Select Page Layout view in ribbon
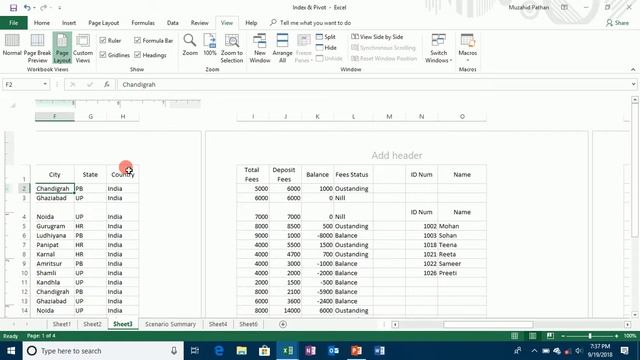This screenshot has width=640, height=360. pyautogui.click(x=62, y=48)
